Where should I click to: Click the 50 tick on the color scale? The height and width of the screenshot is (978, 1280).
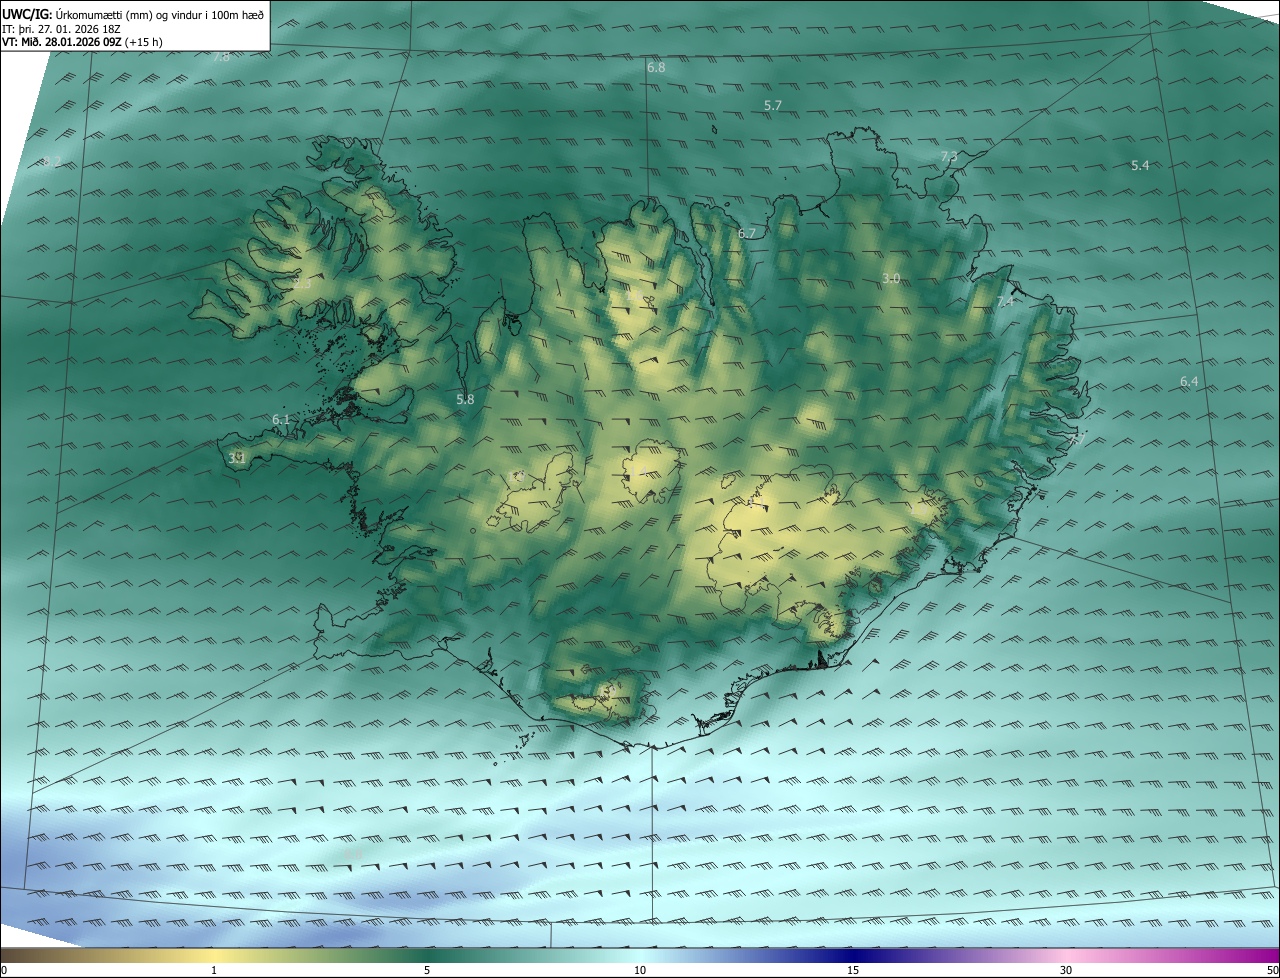coord(1273,970)
